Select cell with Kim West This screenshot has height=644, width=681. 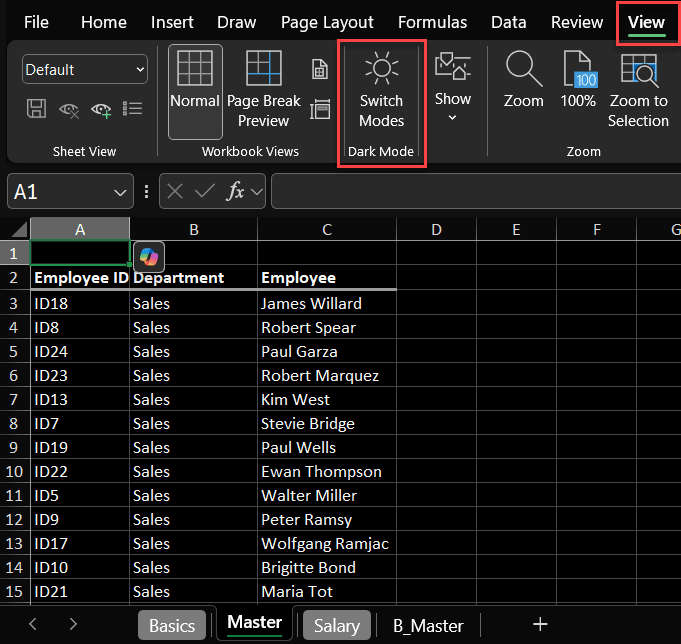click(x=327, y=399)
